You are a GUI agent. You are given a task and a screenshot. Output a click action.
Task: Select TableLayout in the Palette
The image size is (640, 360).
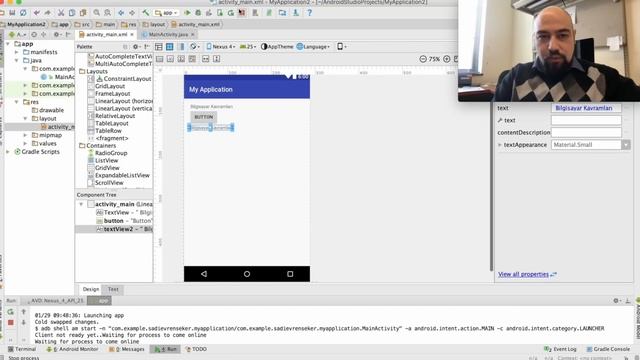[108, 123]
